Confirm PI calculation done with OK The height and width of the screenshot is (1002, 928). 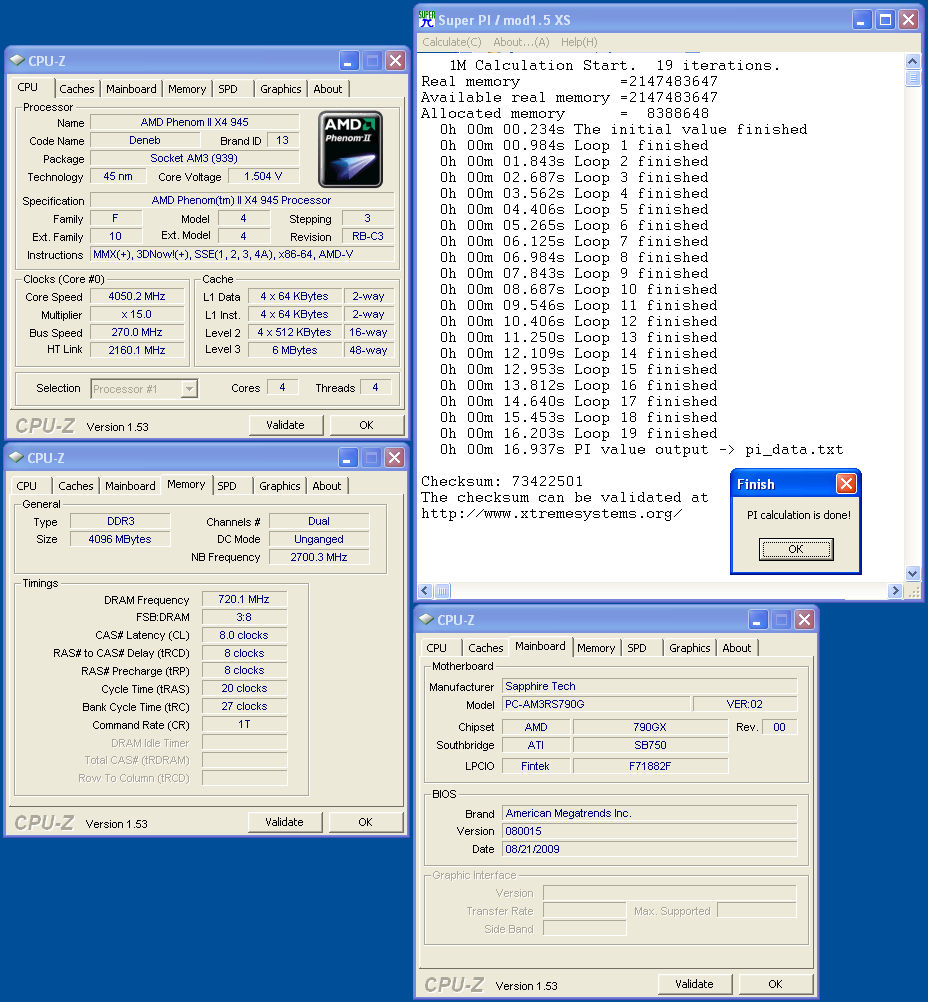click(796, 549)
